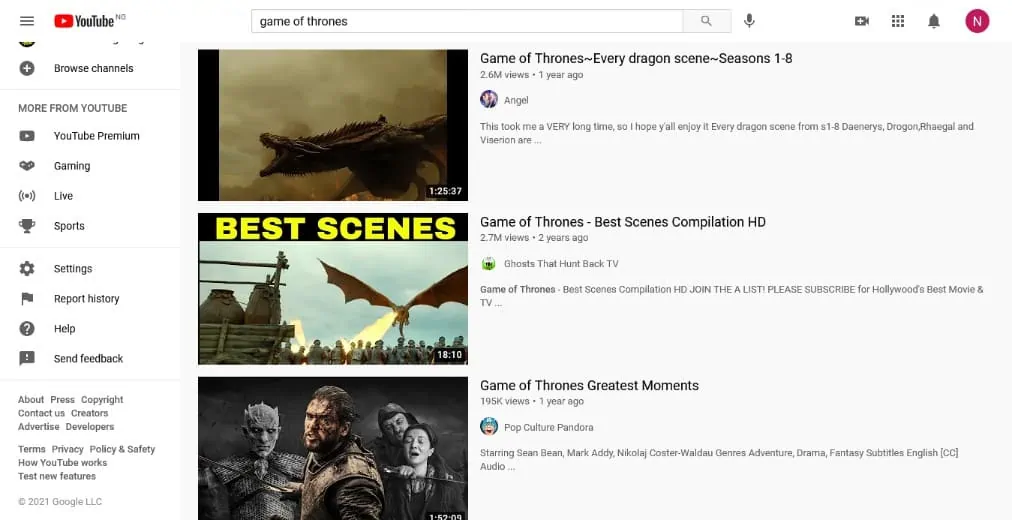The image size is (1012, 520).
Task: Click the '2.6M views • 1 year ago' text
Action: pos(532,75)
